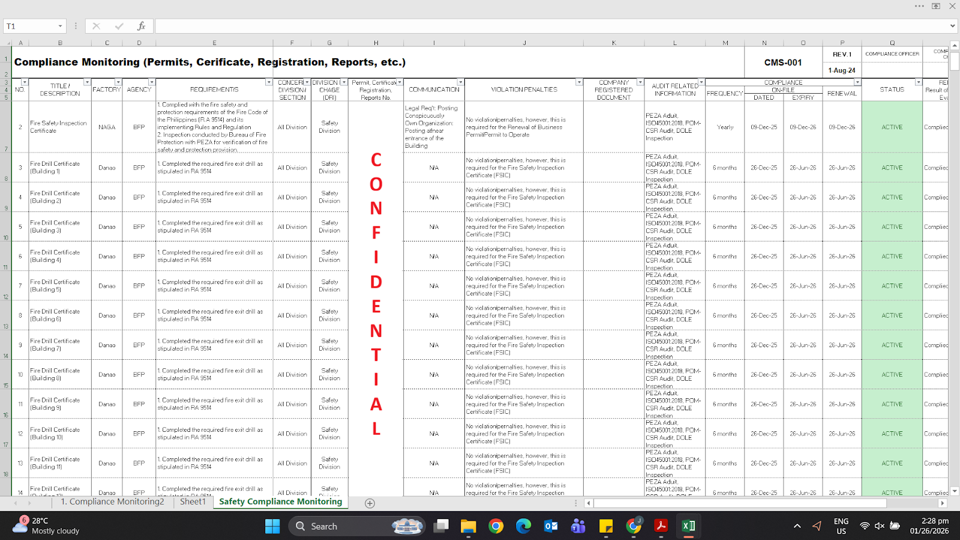Open Excel from the Windows taskbar

[x=688, y=526]
